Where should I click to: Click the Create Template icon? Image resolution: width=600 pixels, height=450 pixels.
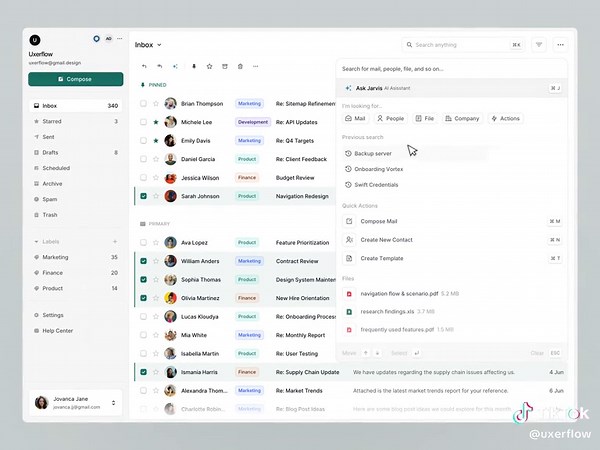click(349, 258)
